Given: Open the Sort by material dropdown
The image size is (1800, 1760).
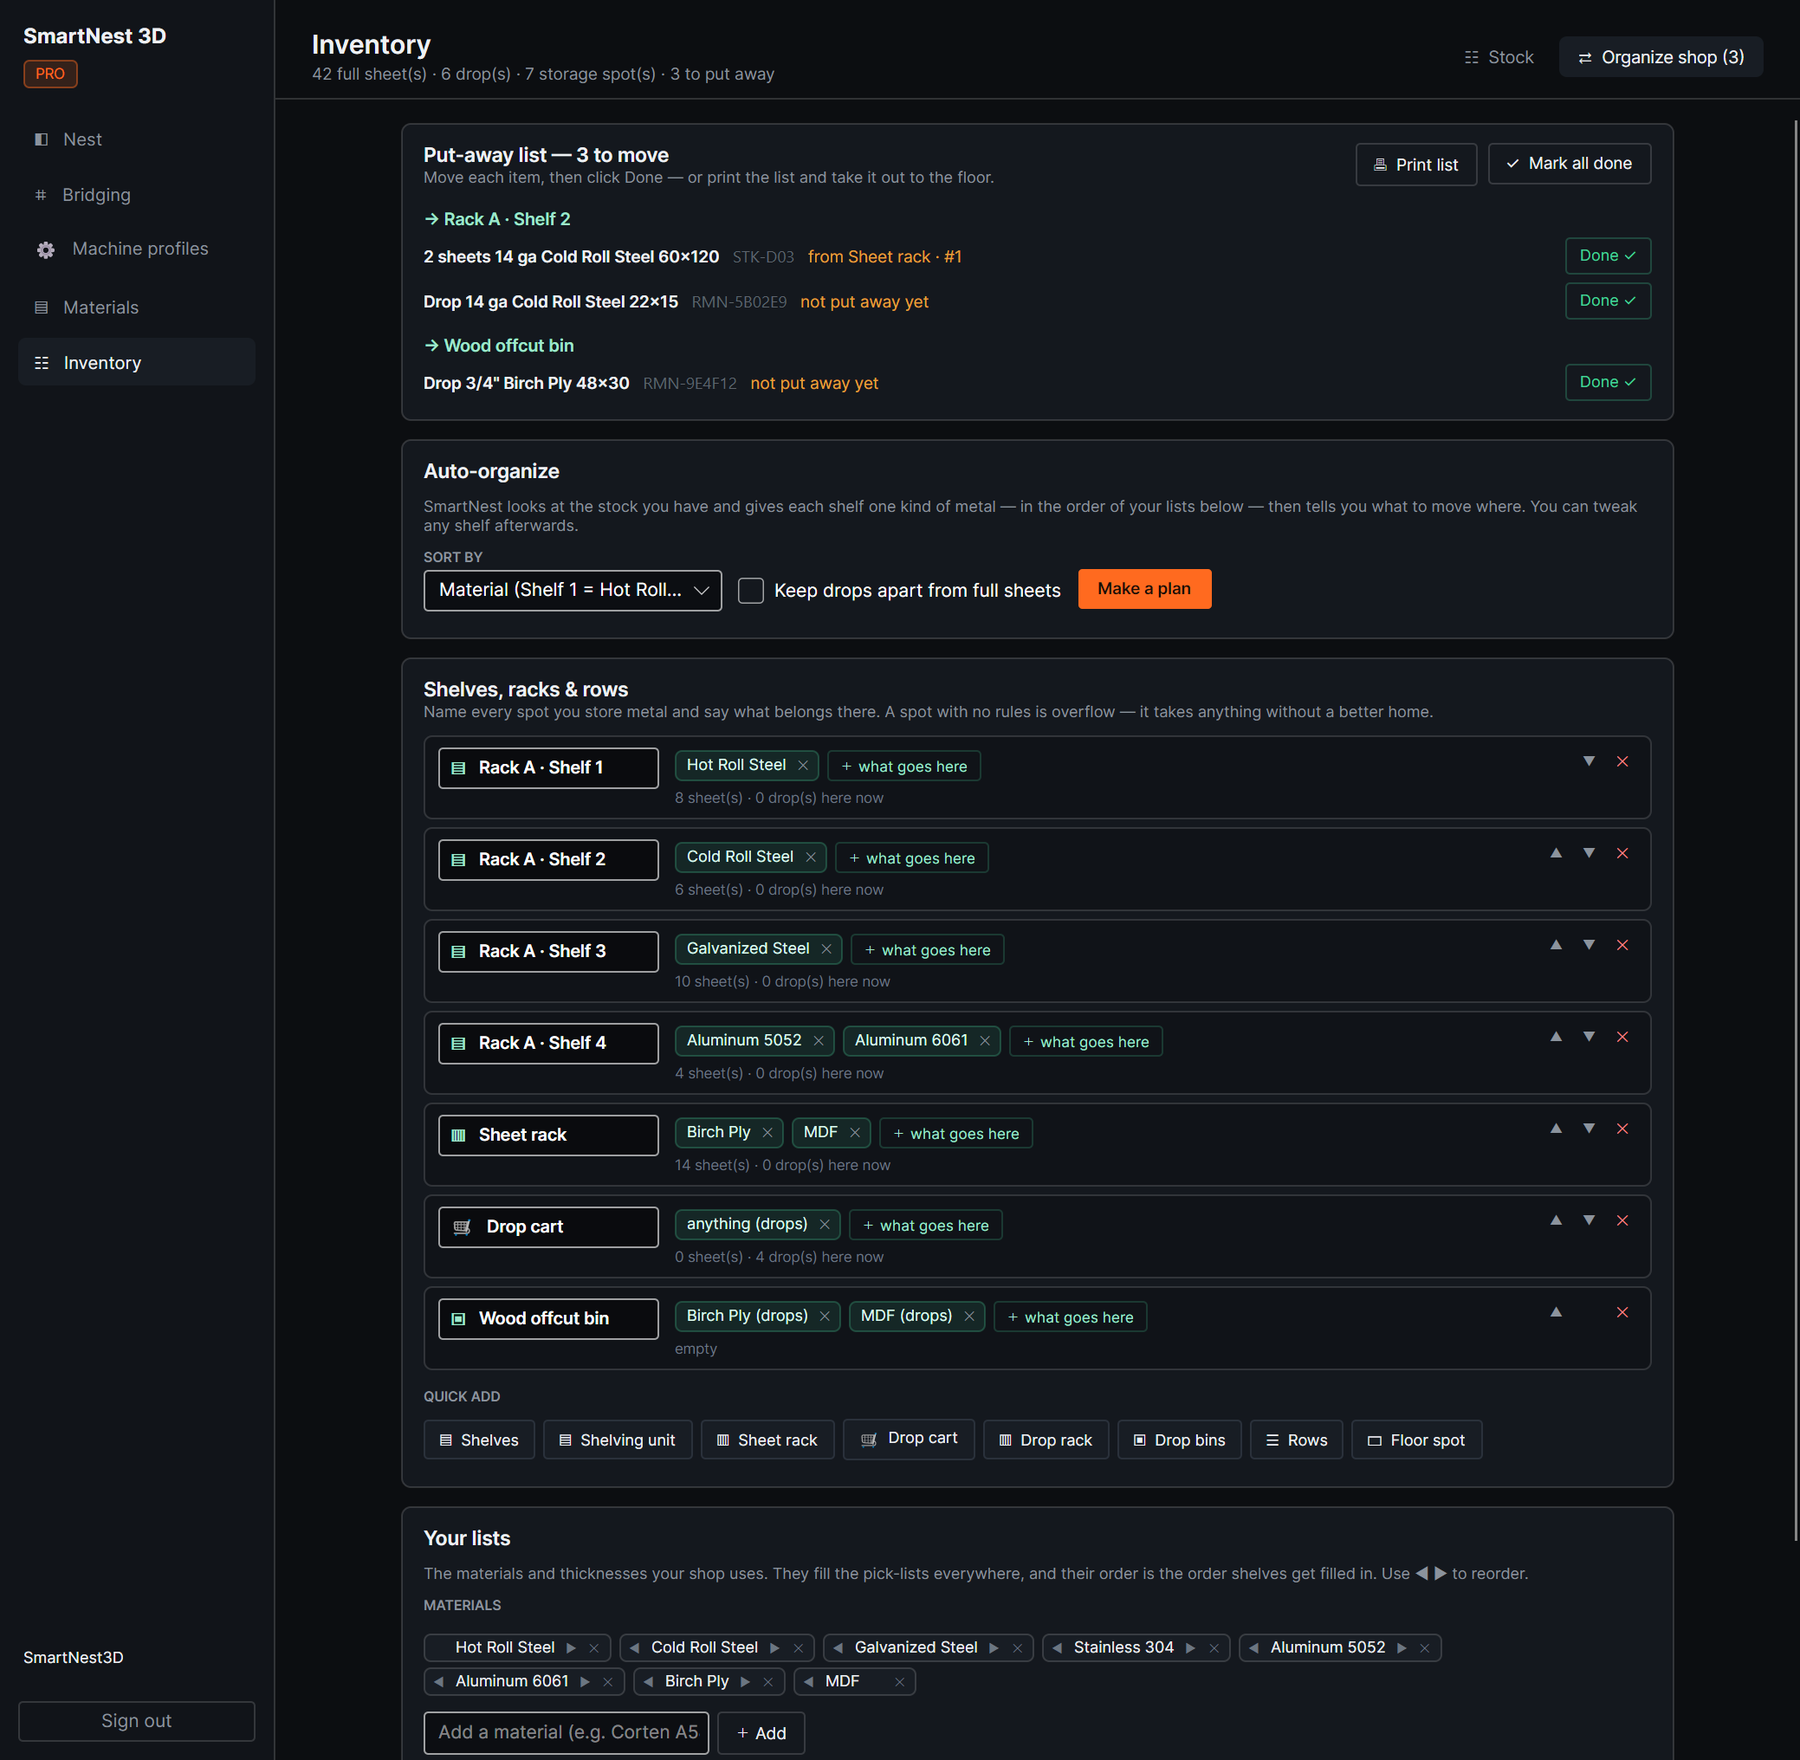Looking at the screenshot, I should 572,591.
